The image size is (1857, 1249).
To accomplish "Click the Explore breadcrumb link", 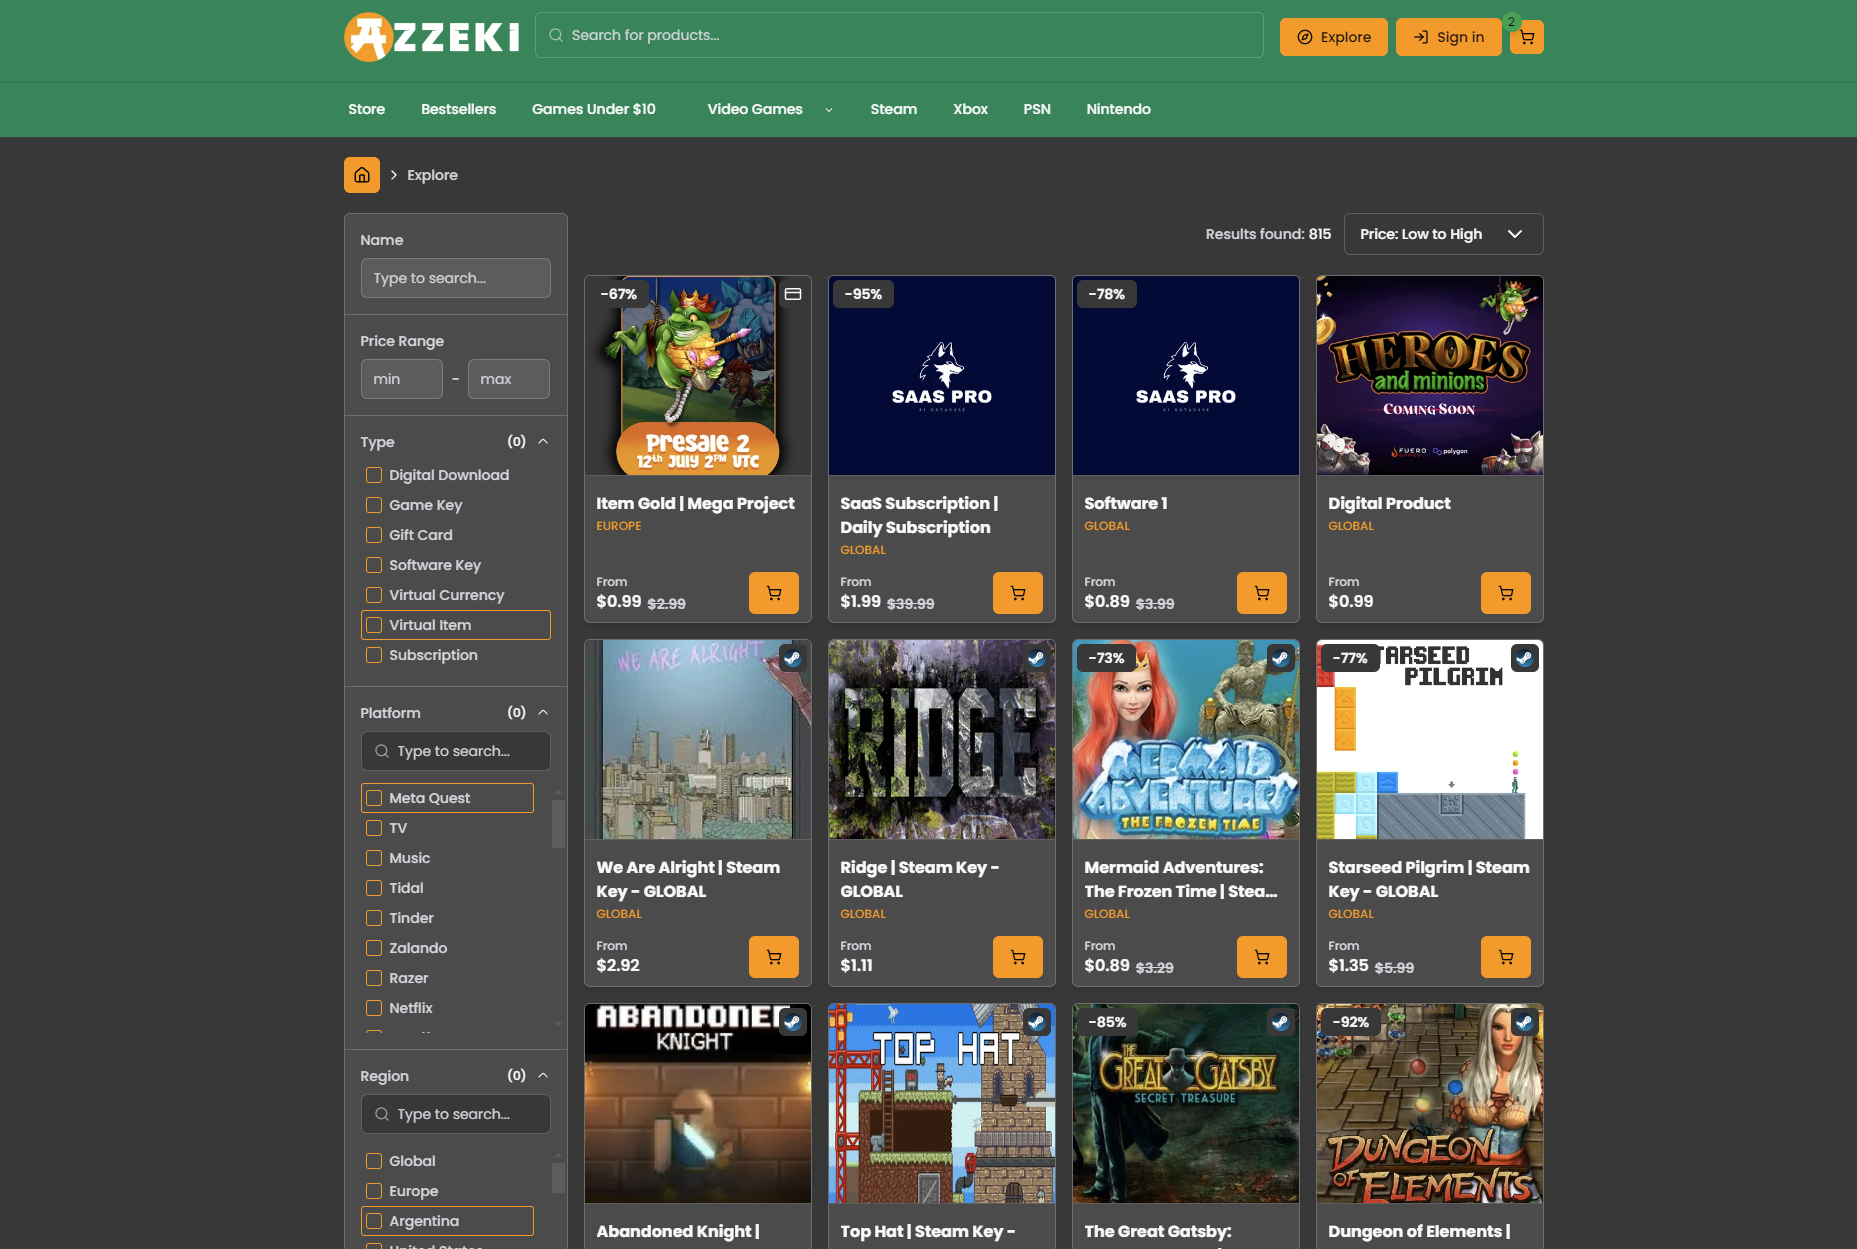I will click(432, 175).
